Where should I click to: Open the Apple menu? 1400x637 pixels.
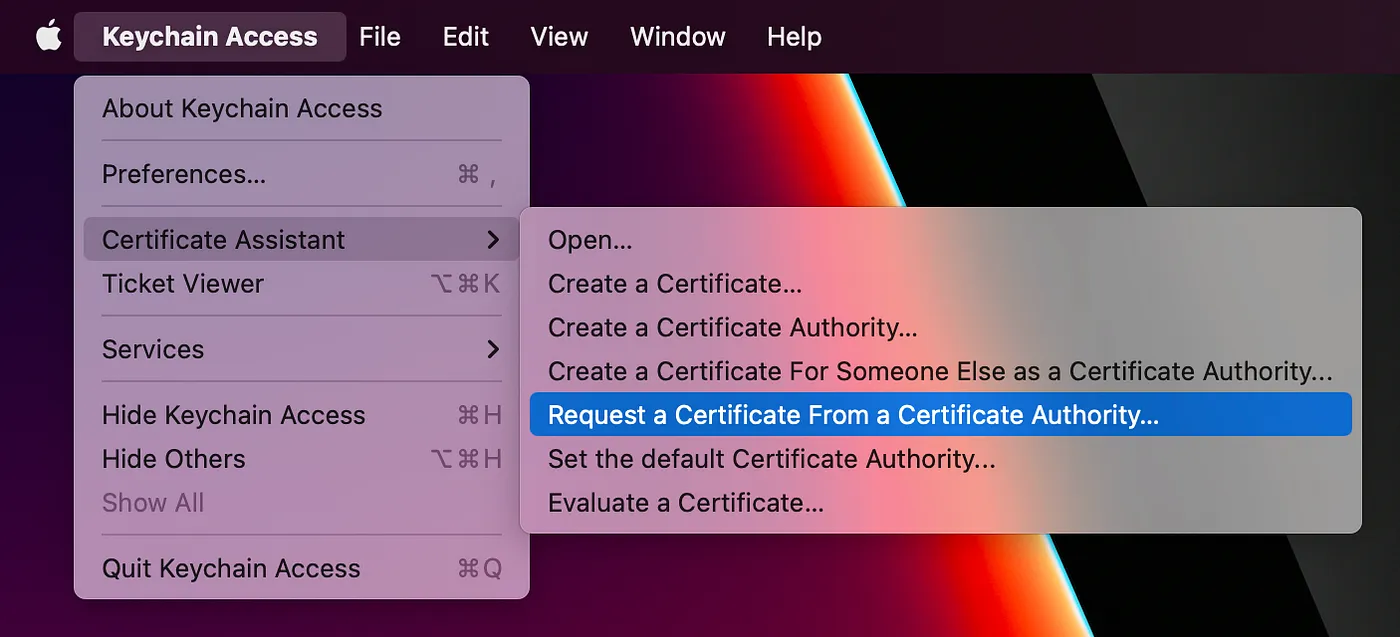48,36
